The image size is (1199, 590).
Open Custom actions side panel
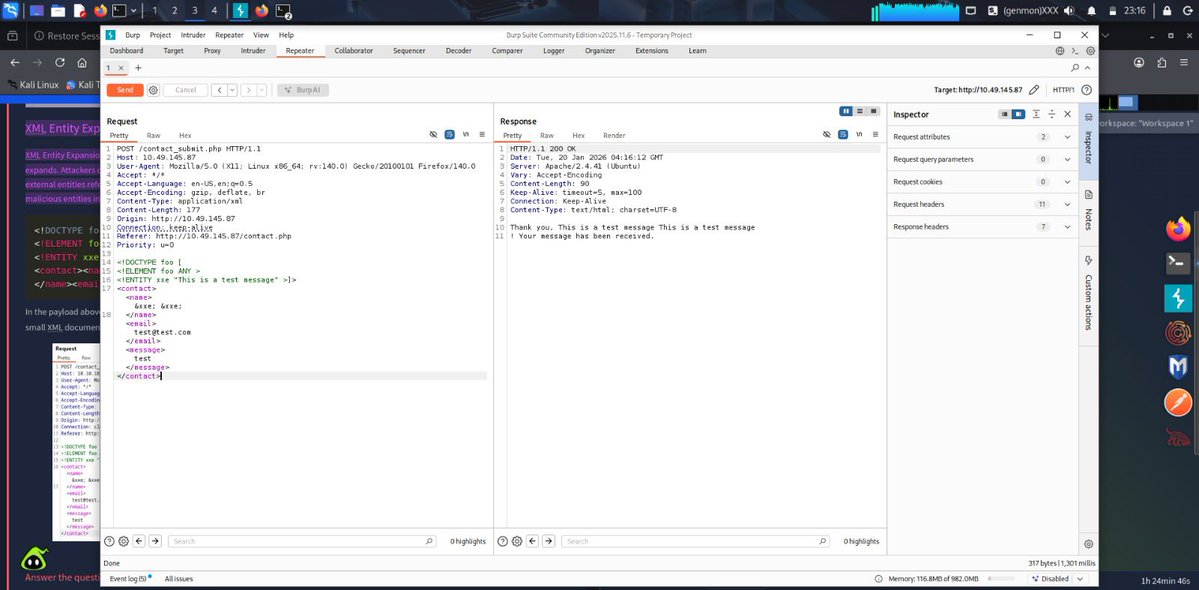1089,293
